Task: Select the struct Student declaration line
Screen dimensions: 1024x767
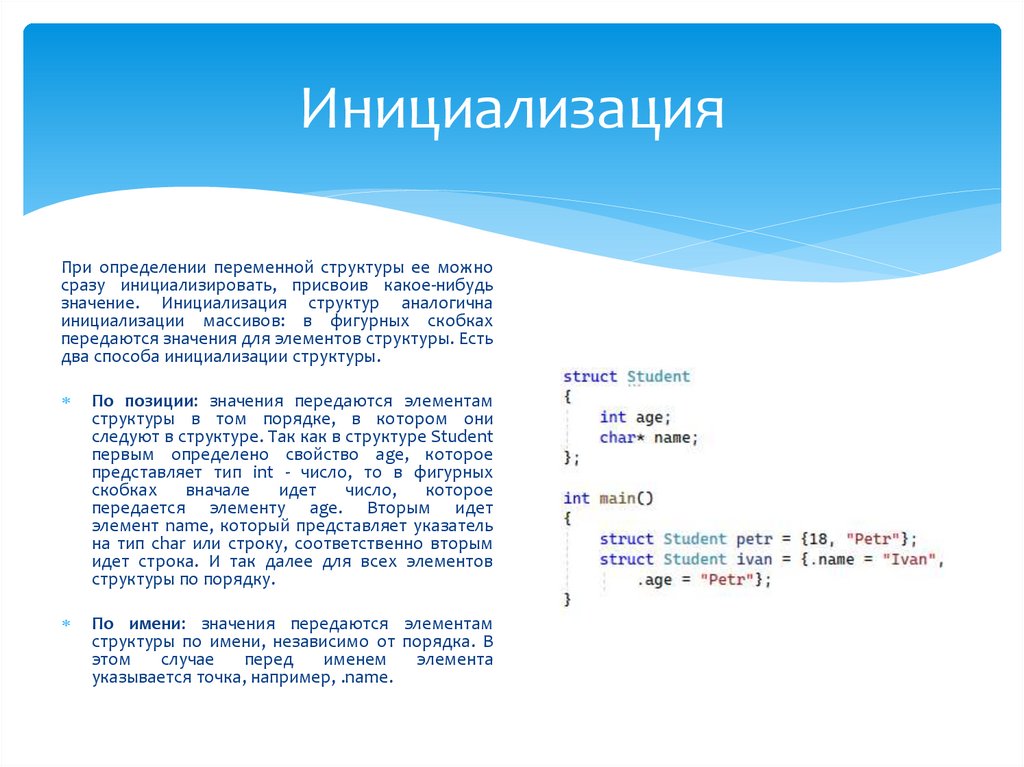Action: [626, 376]
